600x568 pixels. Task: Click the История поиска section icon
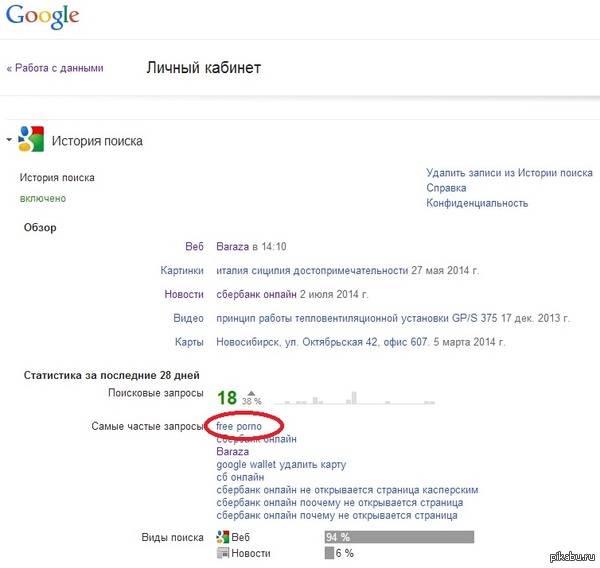pyautogui.click(x=31, y=140)
